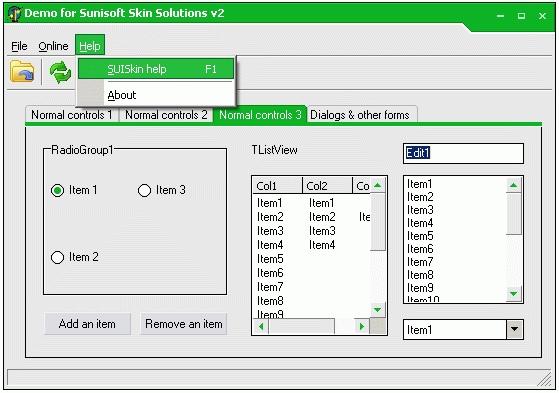Switch to the Normal controls 2 tab
The image size is (559, 393).
(166, 115)
